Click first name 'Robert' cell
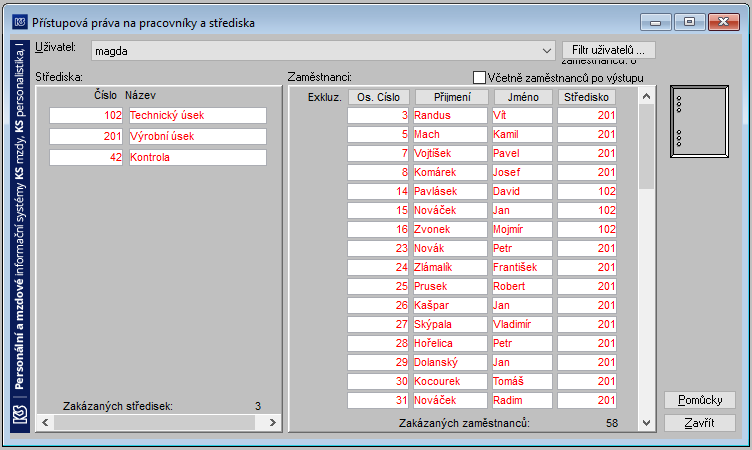Viewport: 752px width, 450px height. click(x=522, y=286)
